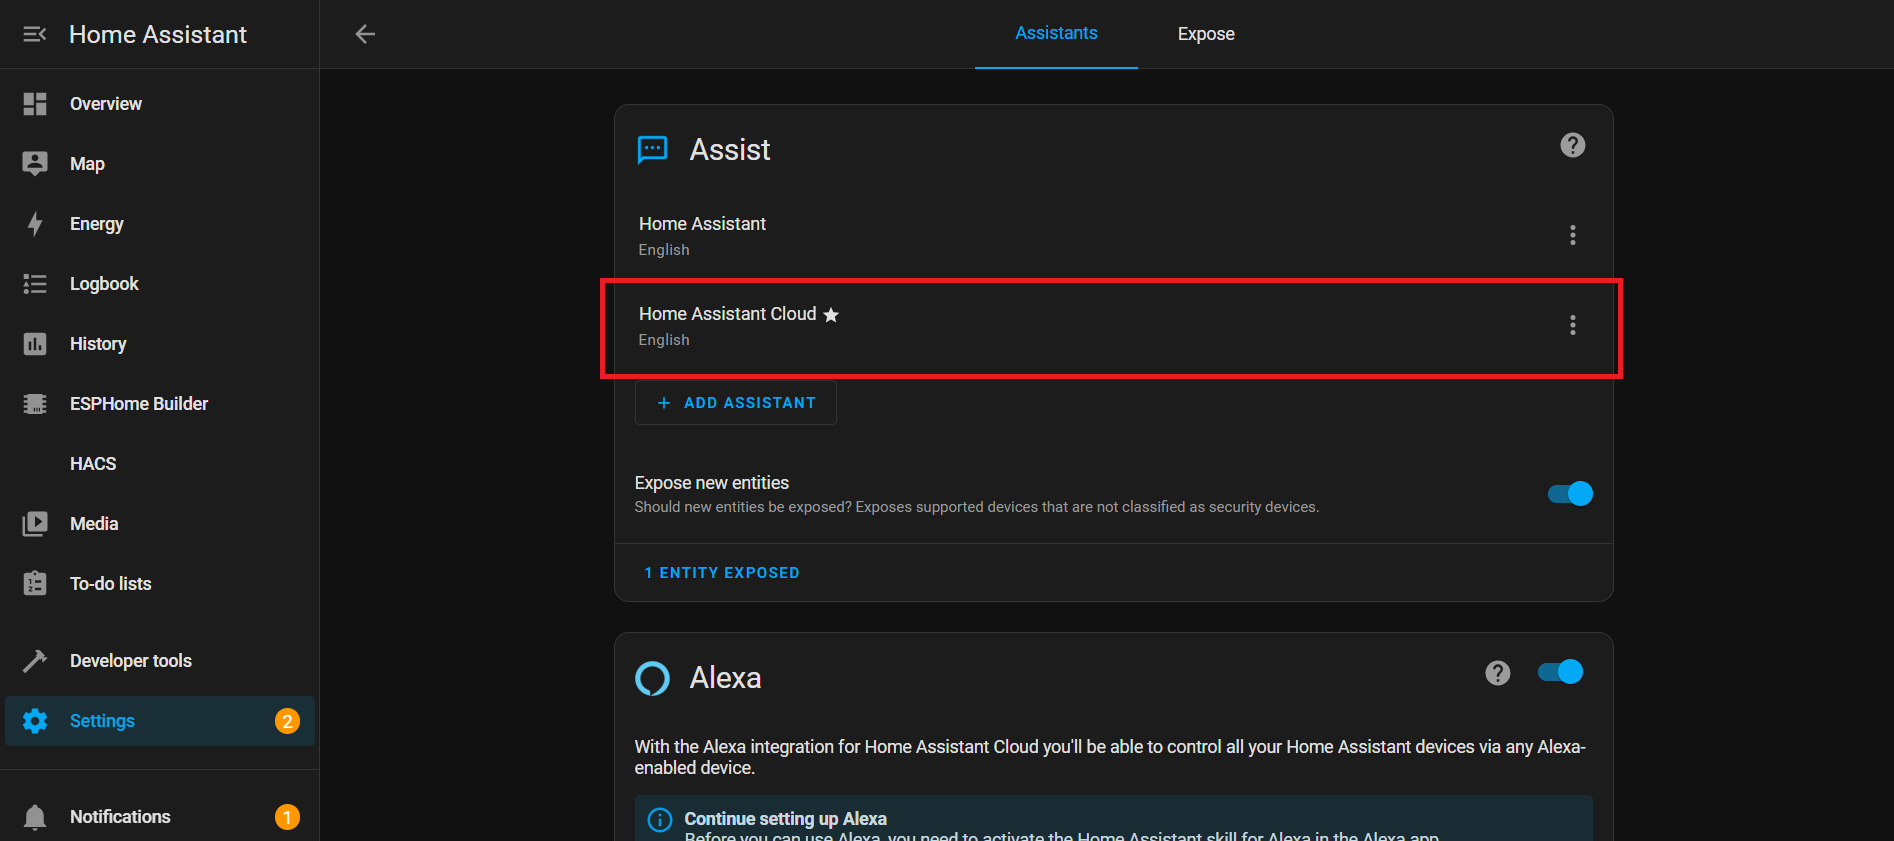
Task: Open the Overview dashboard icon
Action: point(35,104)
